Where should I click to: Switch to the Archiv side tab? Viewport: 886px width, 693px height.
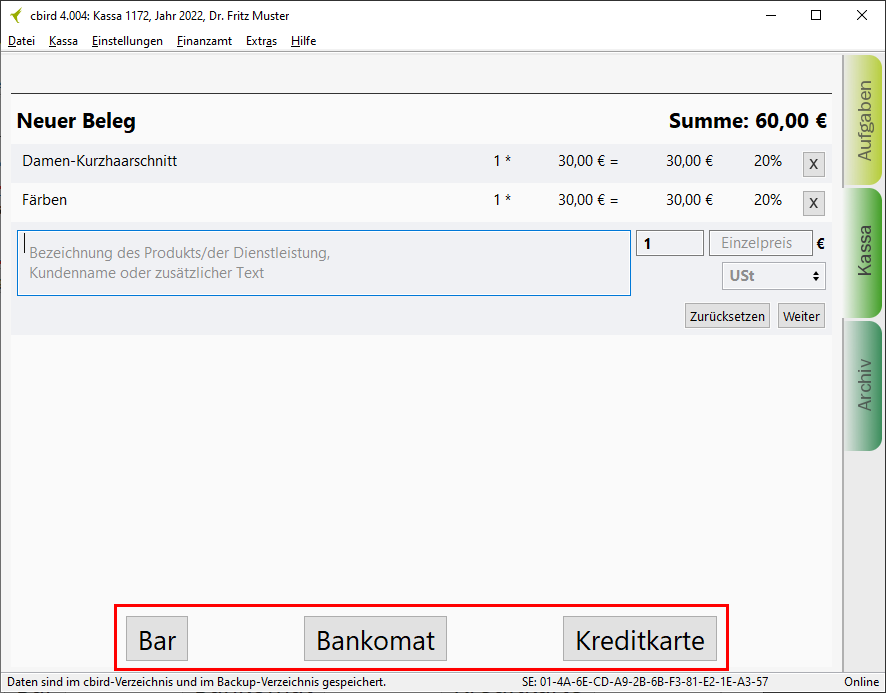pyautogui.click(x=863, y=384)
